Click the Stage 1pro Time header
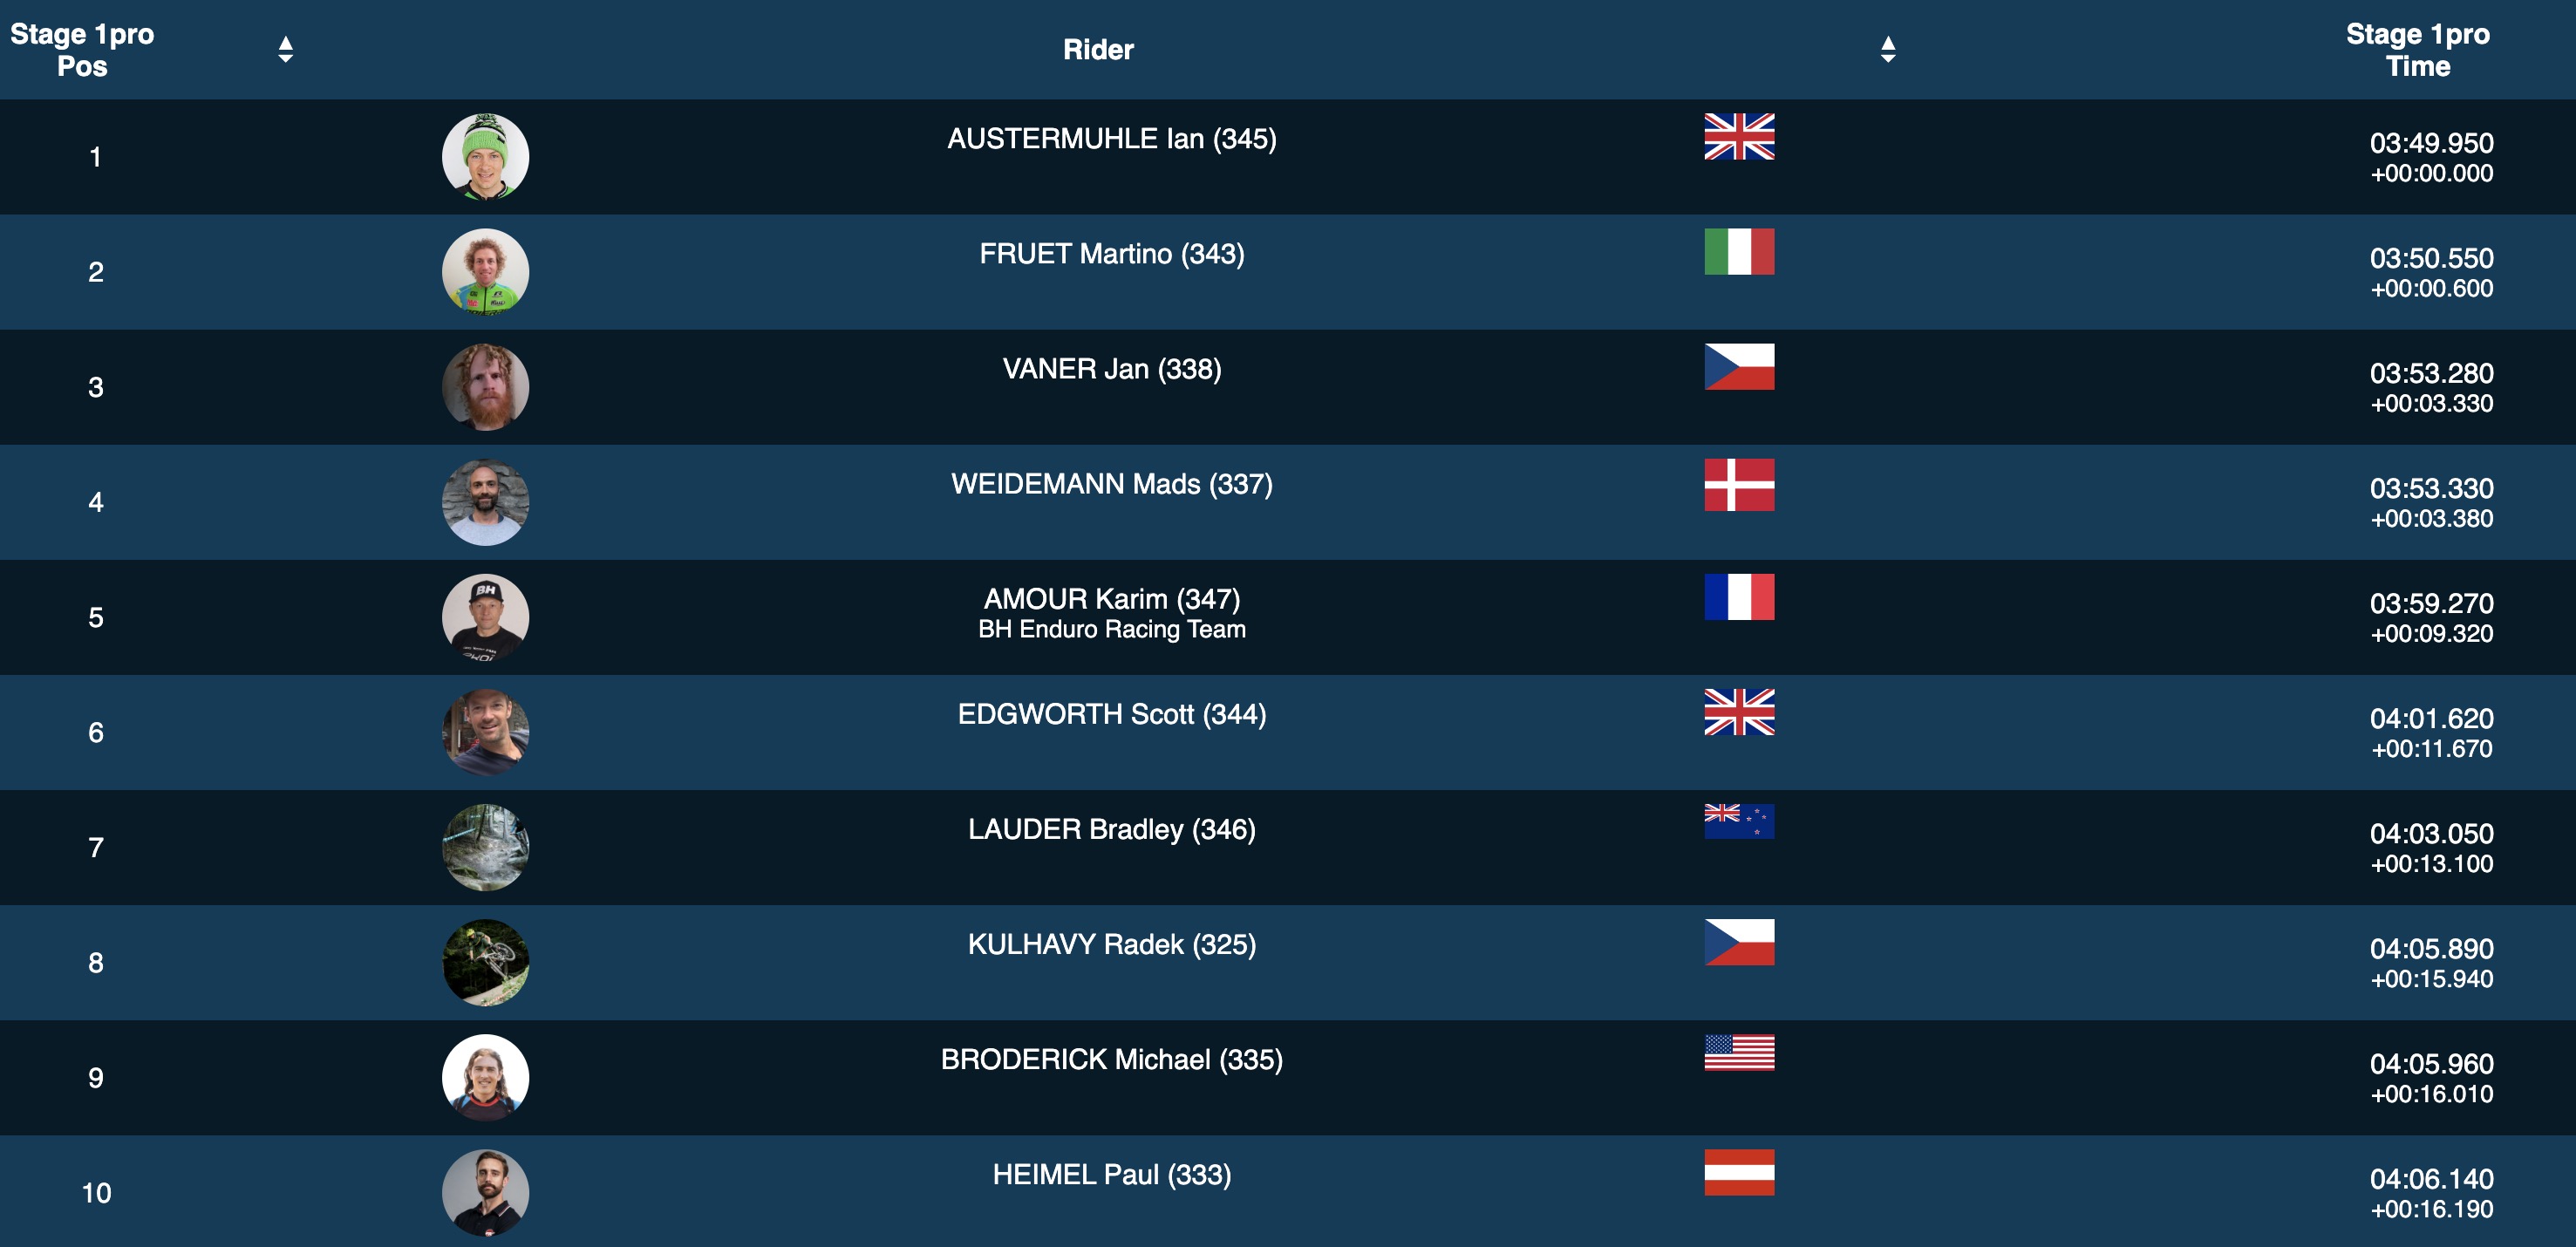The image size is (2576, 1247). [2417, 49]
